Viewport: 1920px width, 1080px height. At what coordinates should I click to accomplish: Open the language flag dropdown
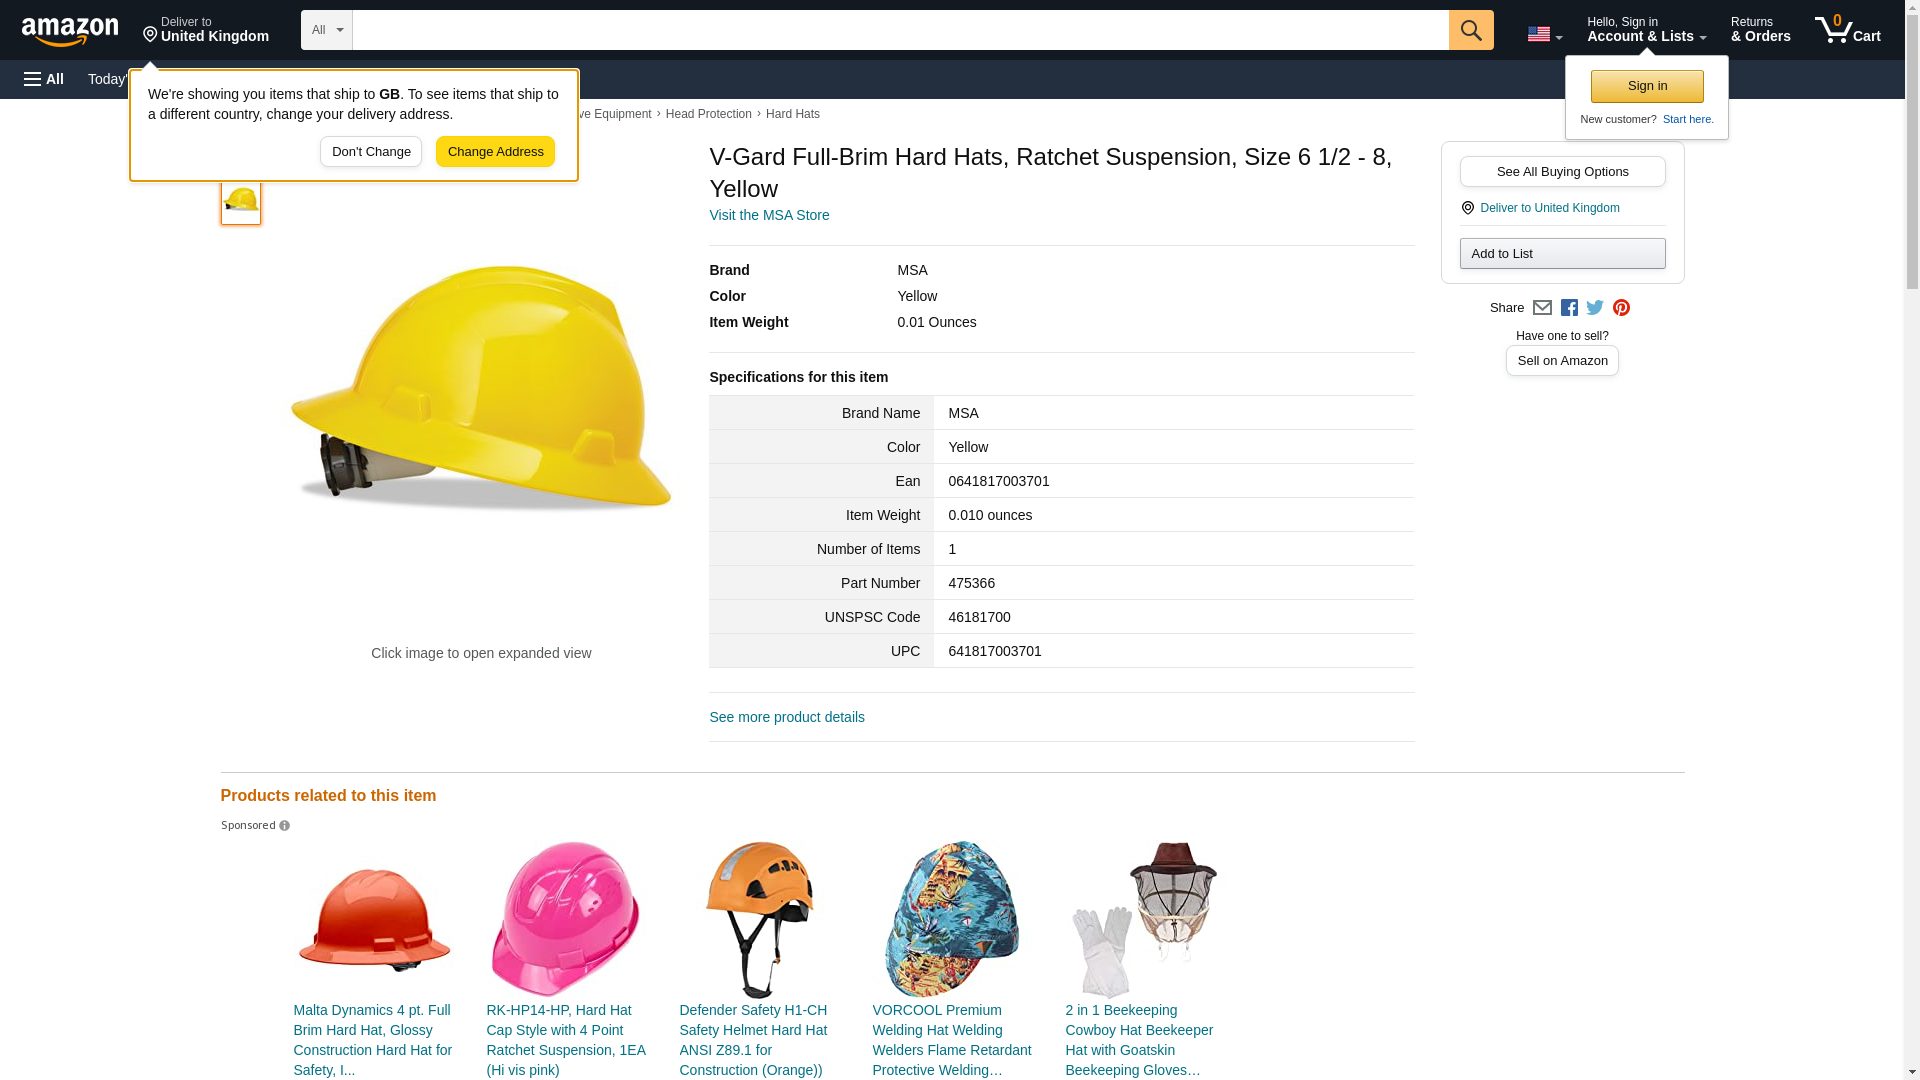coord(1544,34)
